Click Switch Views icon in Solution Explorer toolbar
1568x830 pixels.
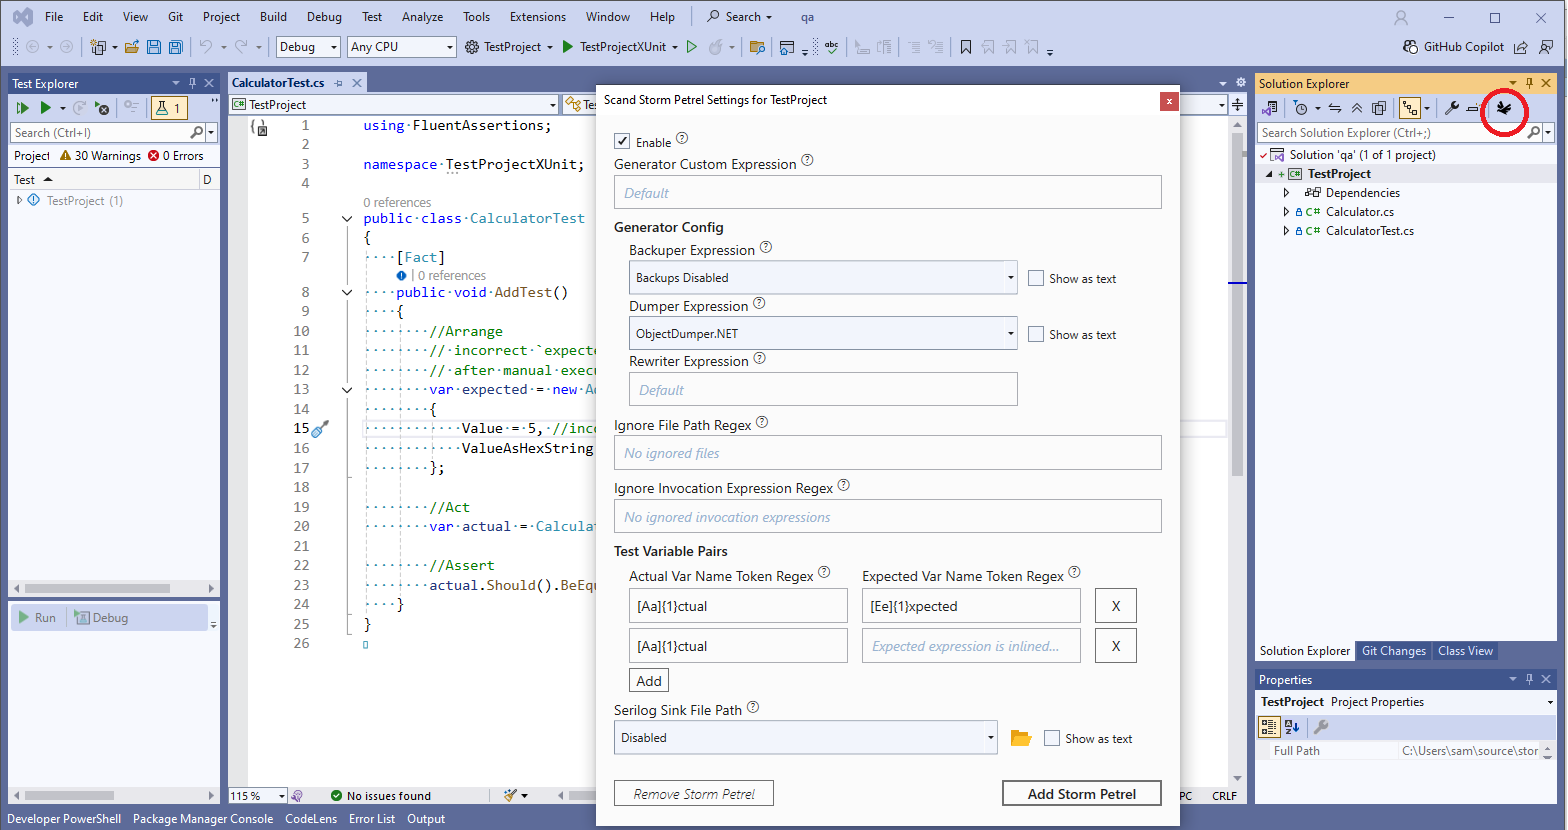point(1270,108)
